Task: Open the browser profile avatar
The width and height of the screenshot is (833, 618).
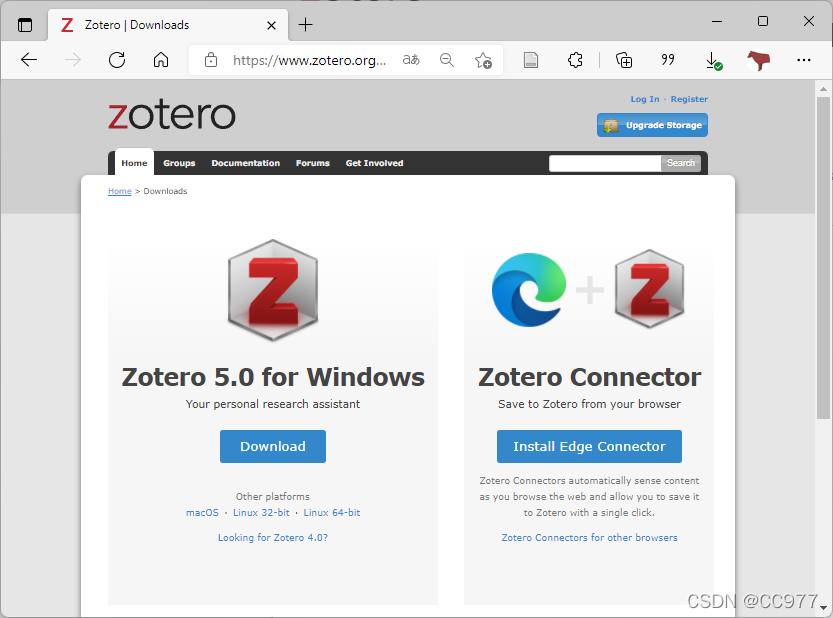Action: (759, 60)
